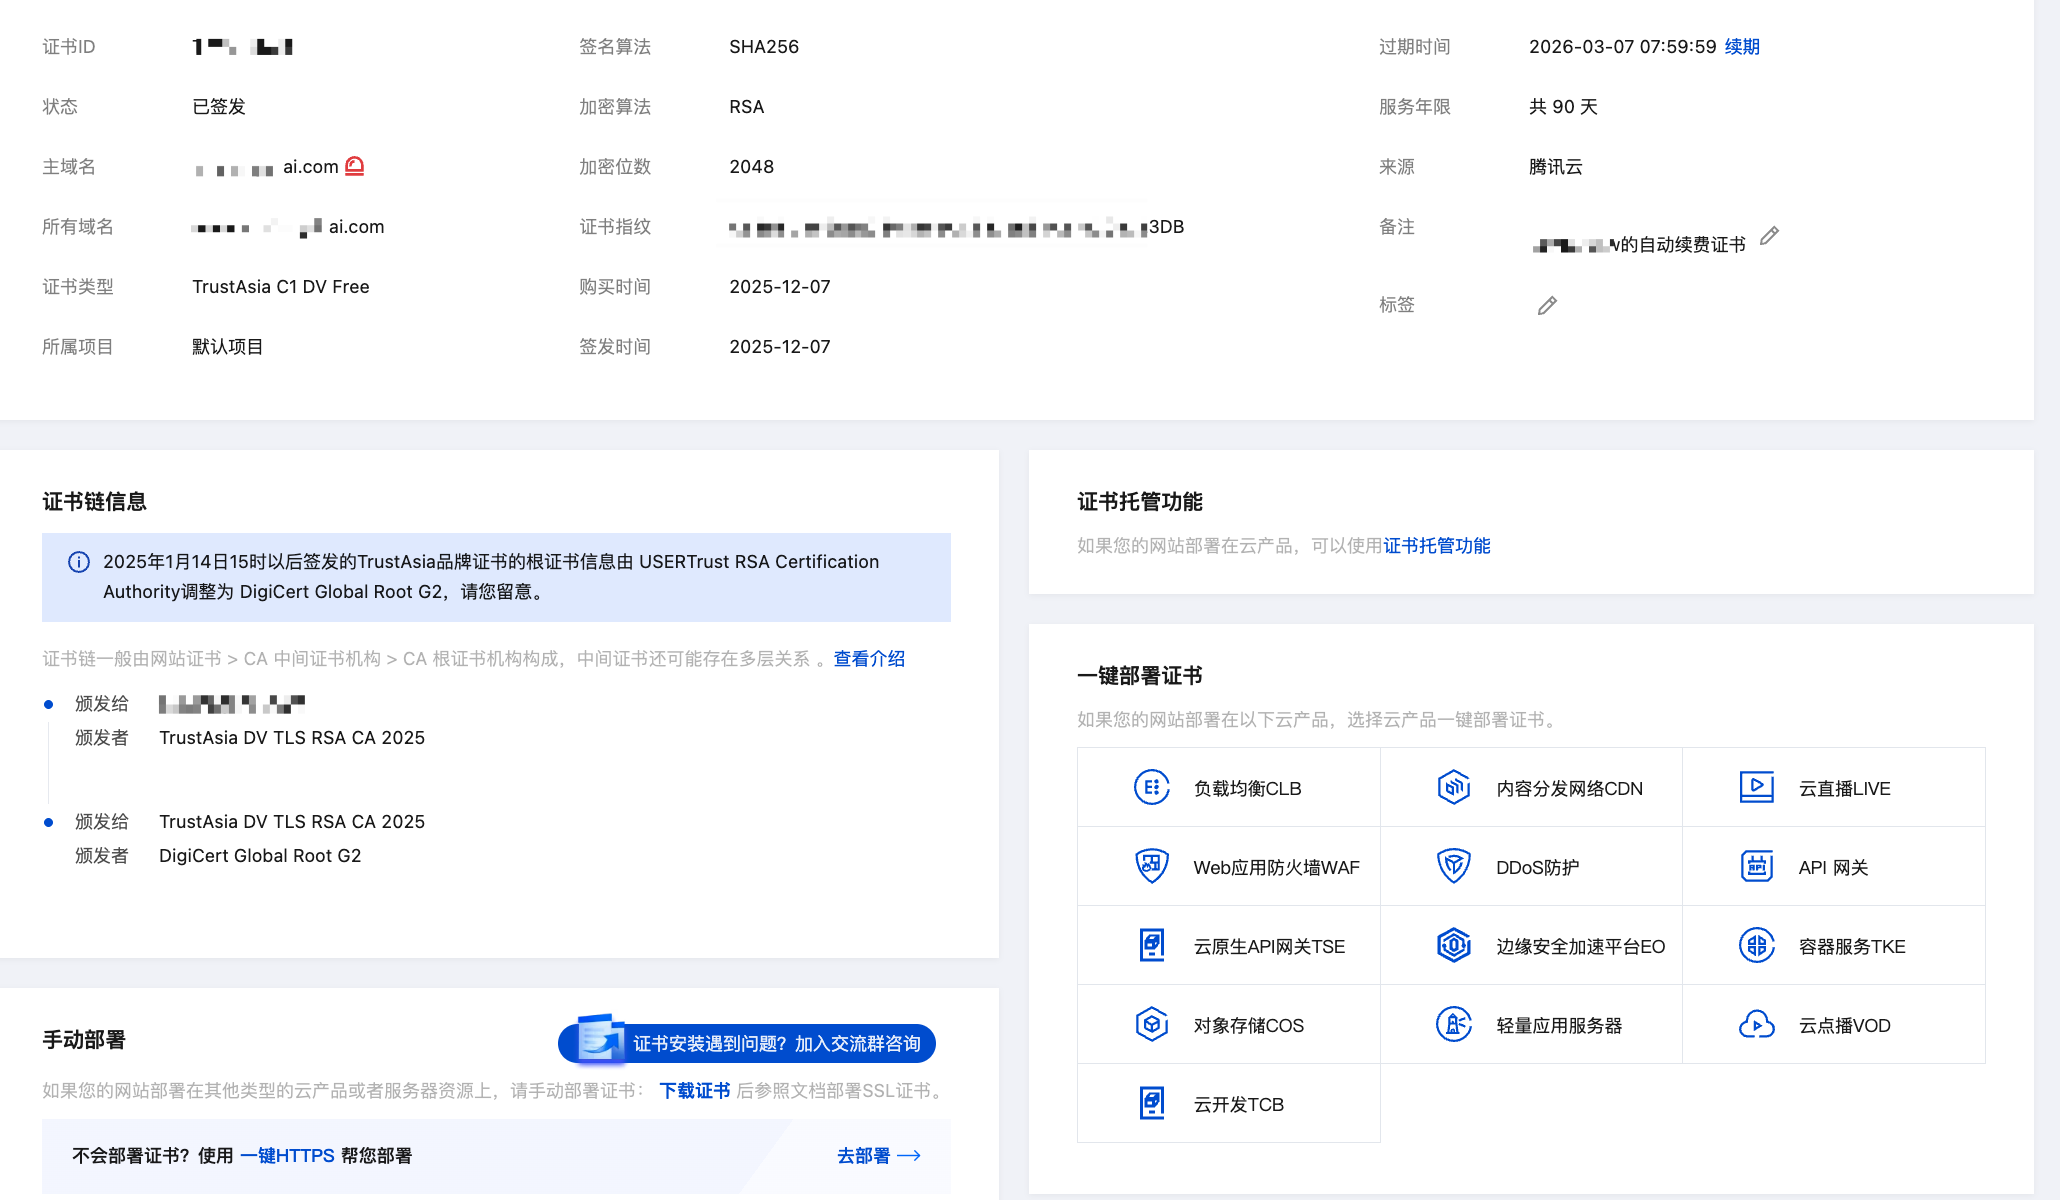
Task: Choose 云点播VOD deployment option
Action: [1843, 1025]
